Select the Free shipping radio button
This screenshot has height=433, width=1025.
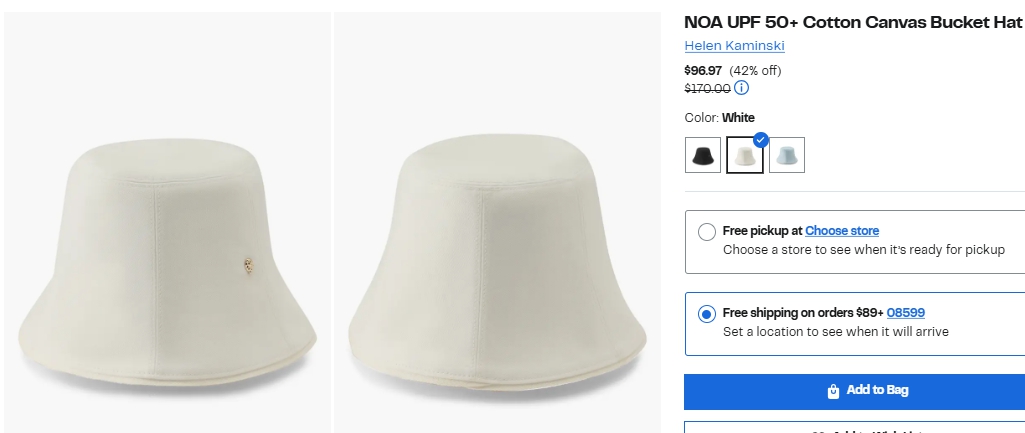point(707,313)
